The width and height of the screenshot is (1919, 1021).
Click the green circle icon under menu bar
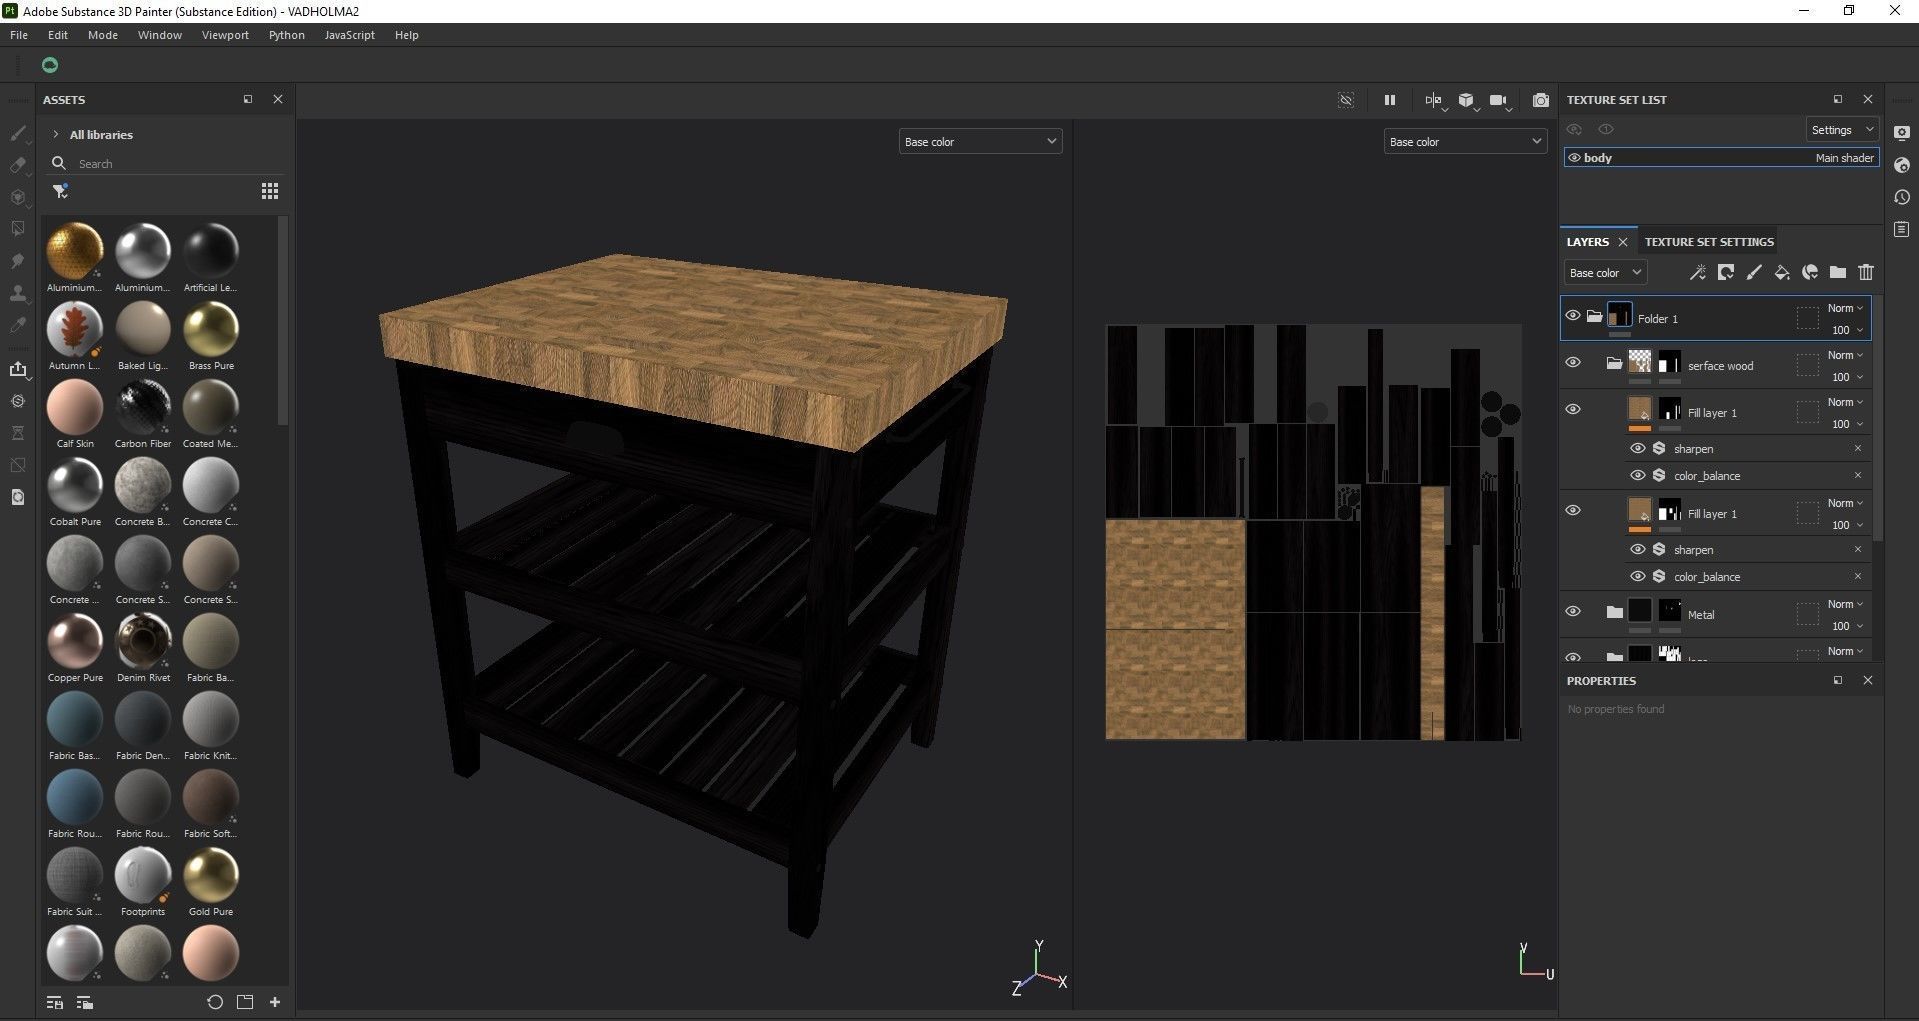click(x=50, y=65)
